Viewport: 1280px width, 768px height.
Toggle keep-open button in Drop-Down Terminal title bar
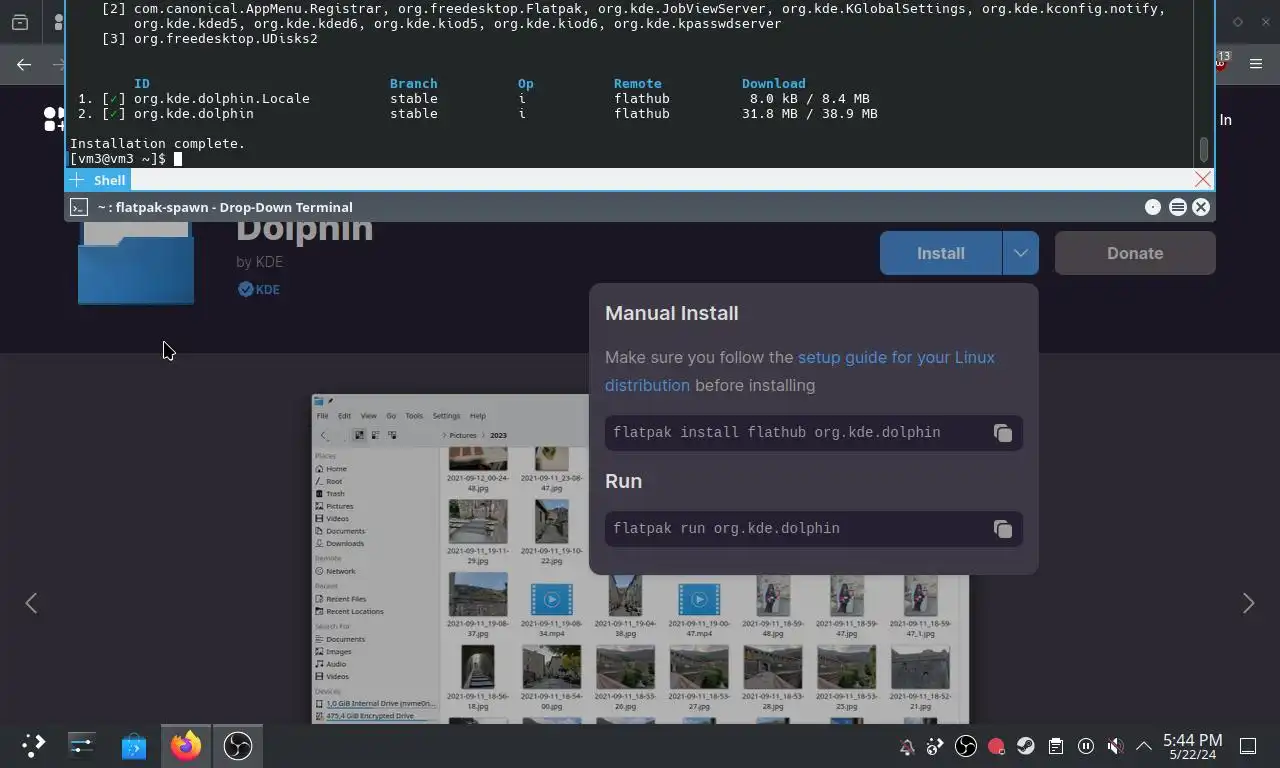(x=1153, y=207)
